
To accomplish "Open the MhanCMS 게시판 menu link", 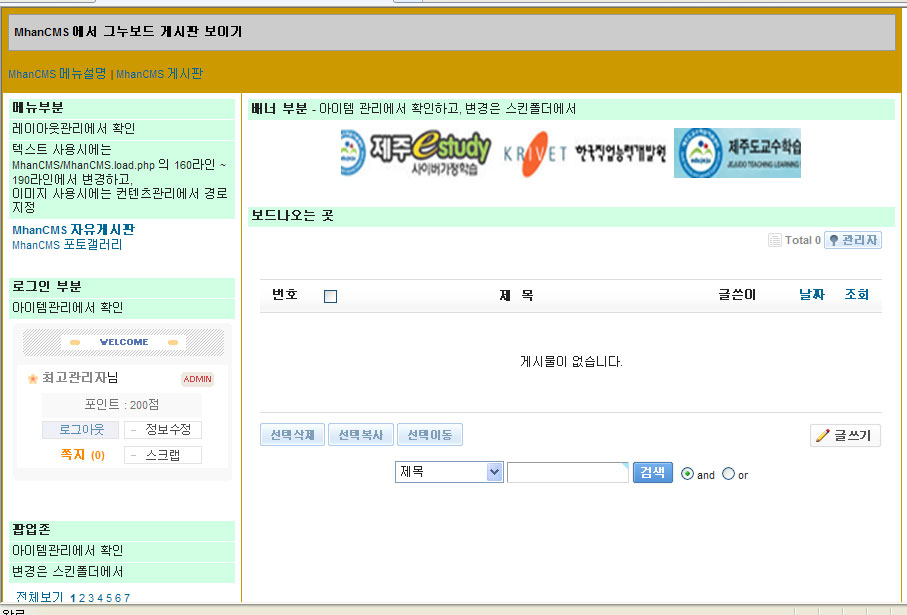I will [159, 74].
